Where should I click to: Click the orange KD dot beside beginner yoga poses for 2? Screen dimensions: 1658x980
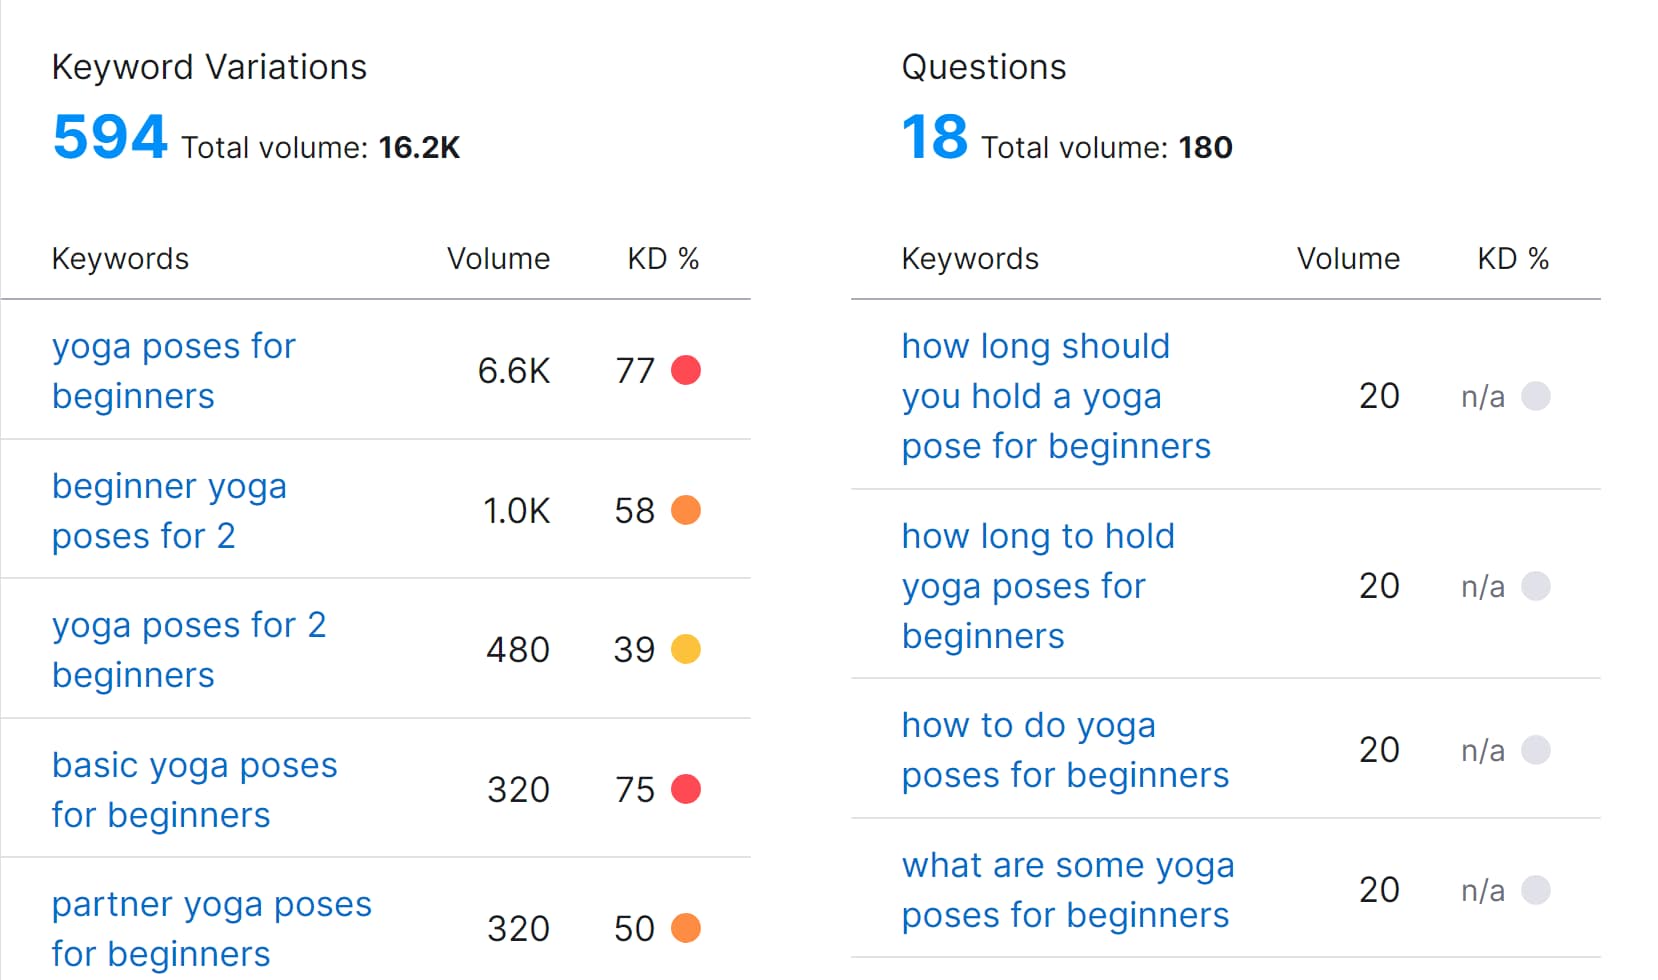coord(686,510)
